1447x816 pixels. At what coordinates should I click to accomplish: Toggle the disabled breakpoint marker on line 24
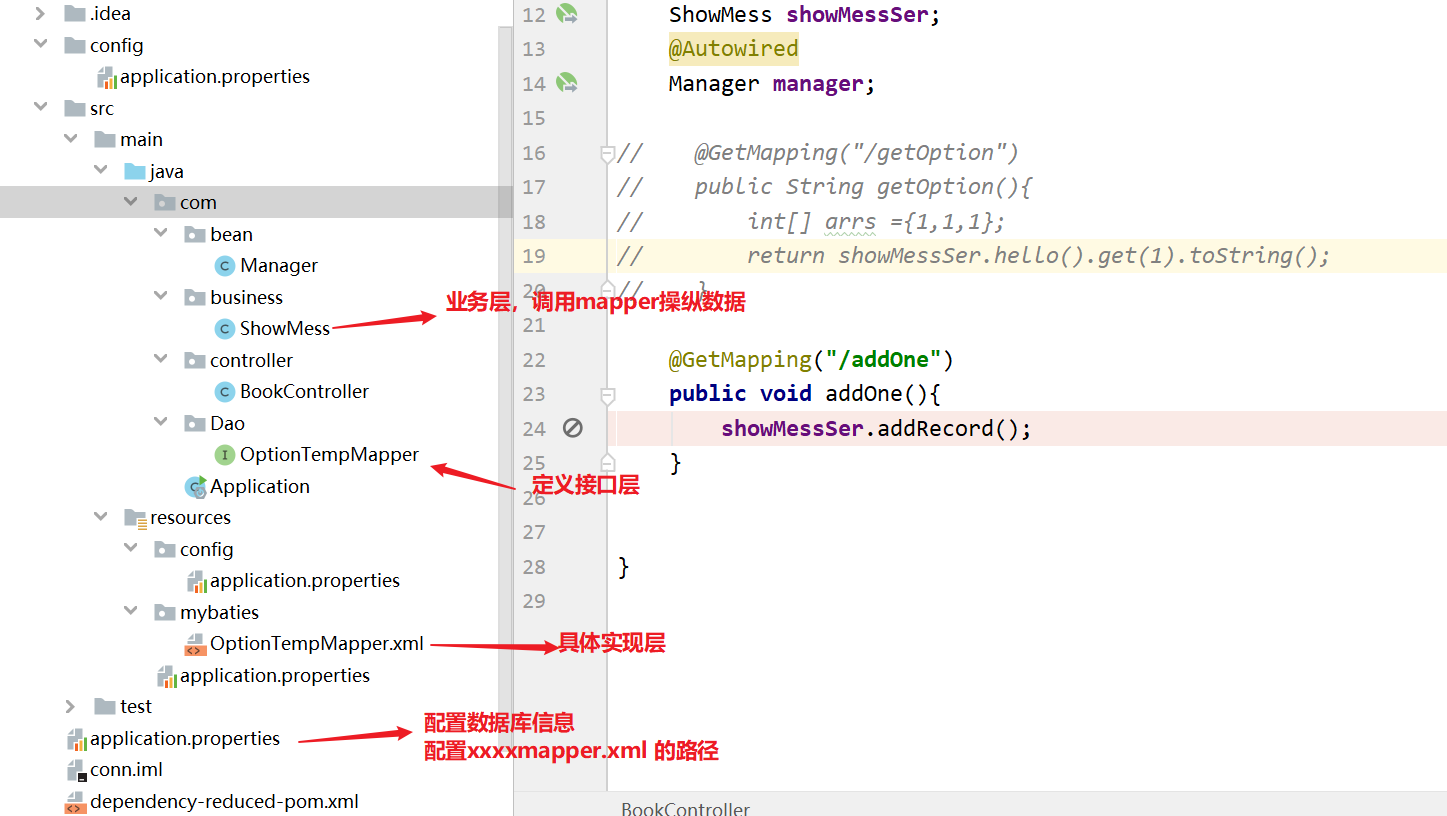[573, 428]
